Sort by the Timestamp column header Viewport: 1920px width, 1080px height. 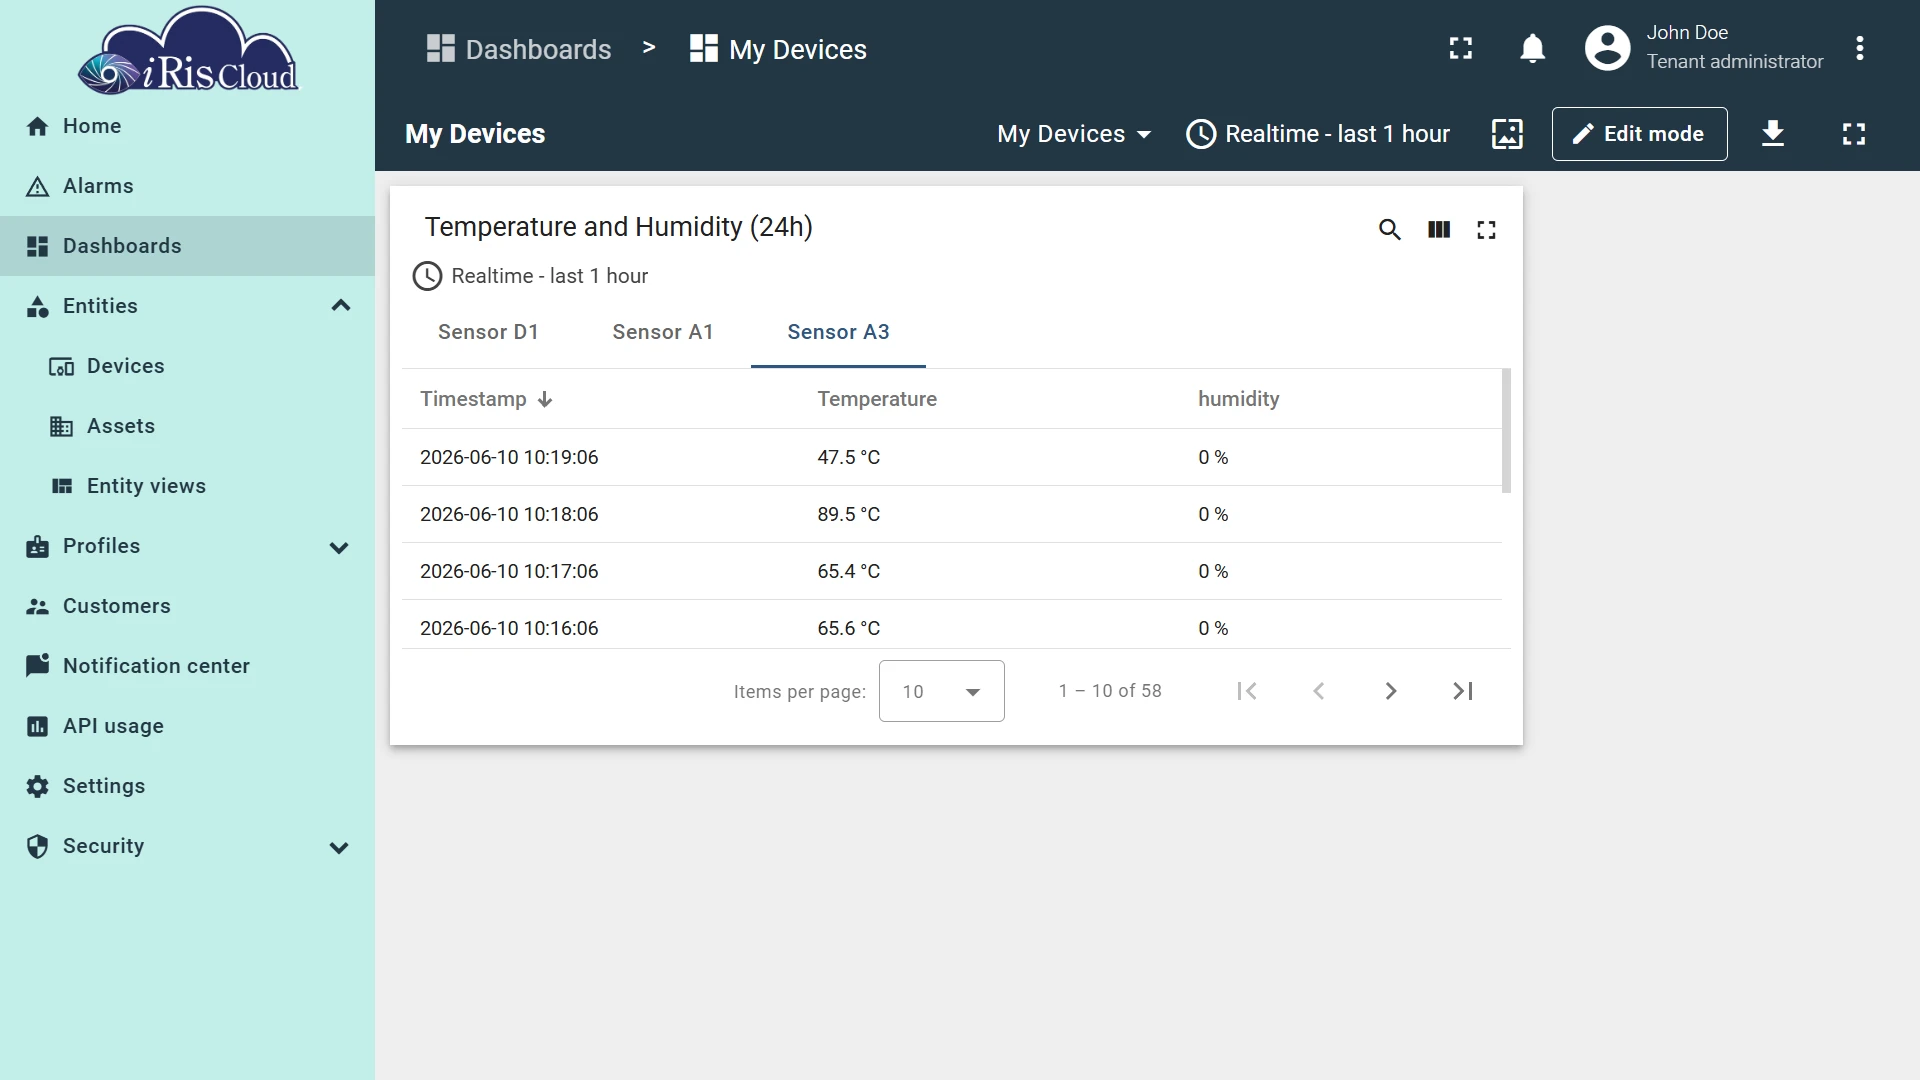pos(486,399)
